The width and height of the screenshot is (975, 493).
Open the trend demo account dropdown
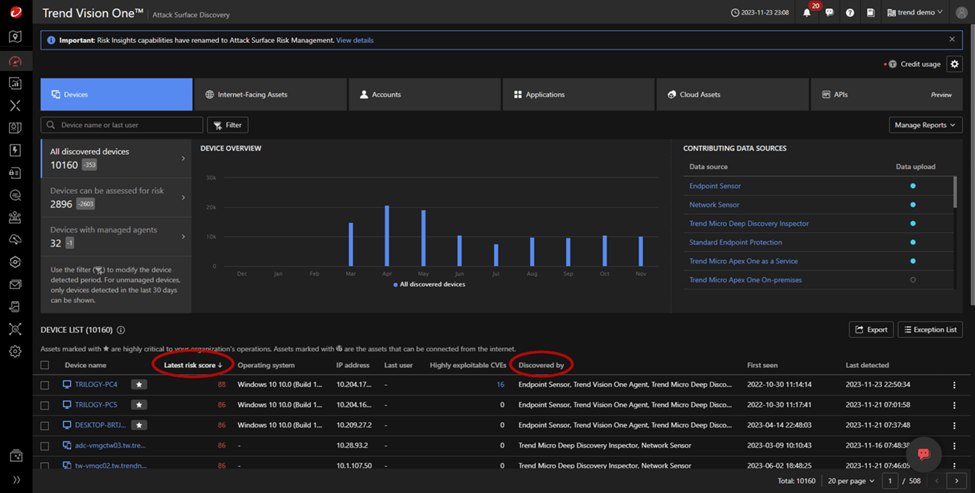click(914, 12)
